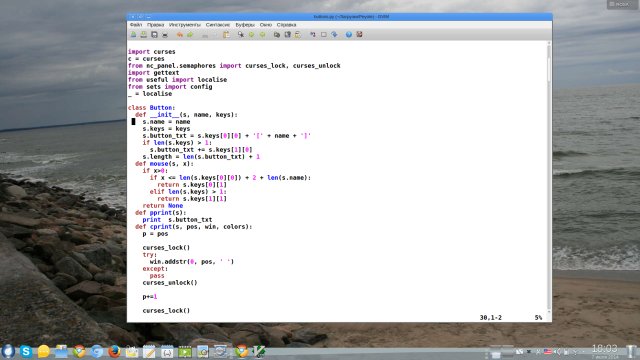Redo the change with the green arrow icon
Image resolution: width=640 pixels, height=360 pixels.
pos(190,35)
